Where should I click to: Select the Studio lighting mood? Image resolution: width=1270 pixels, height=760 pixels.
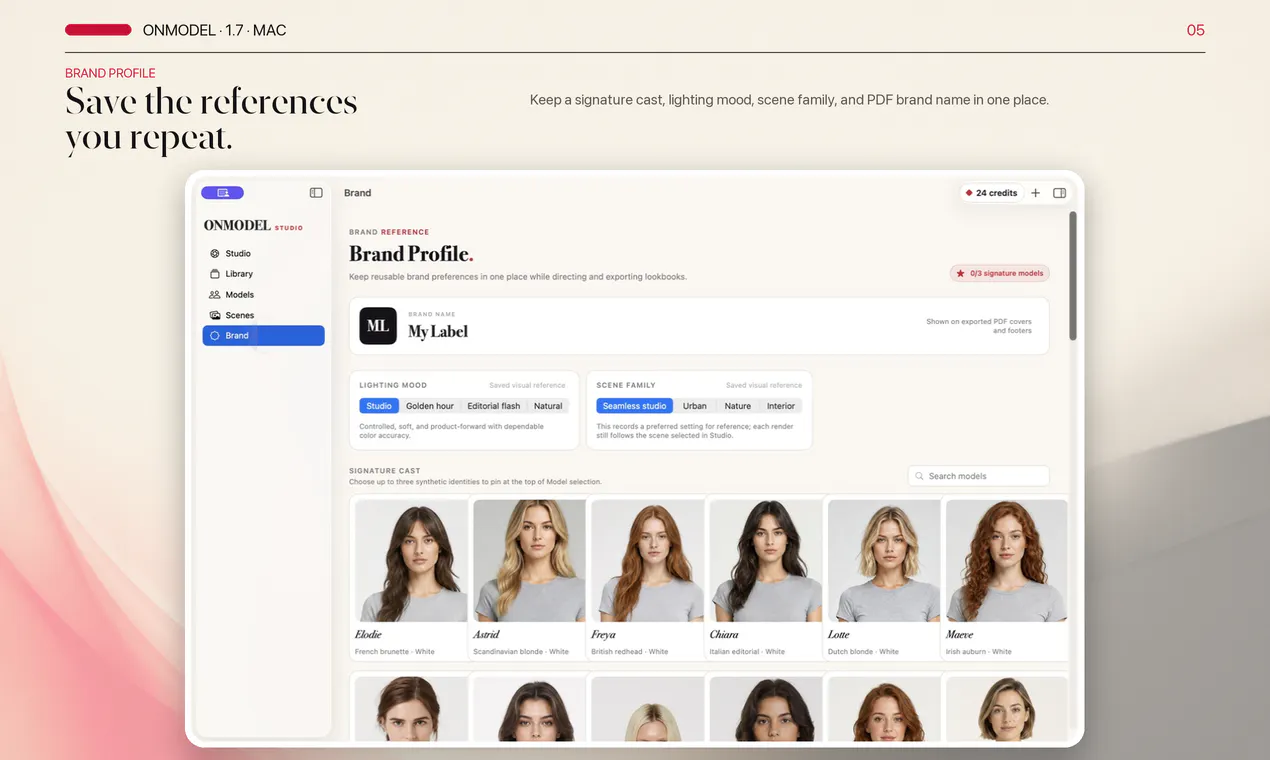pyautogui.click(x=379, y=406)
